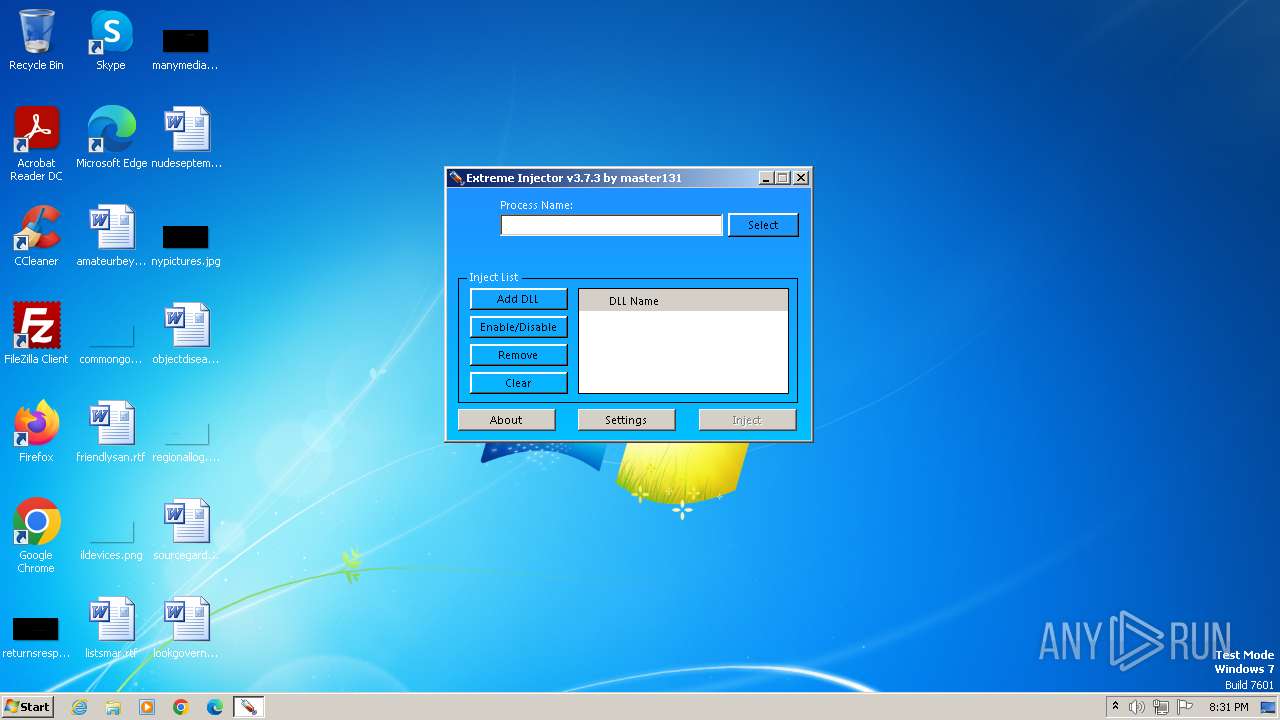Click Extreme Injector taskbar button
This screenshot has height=720, width=1280.
click(248, 707)
